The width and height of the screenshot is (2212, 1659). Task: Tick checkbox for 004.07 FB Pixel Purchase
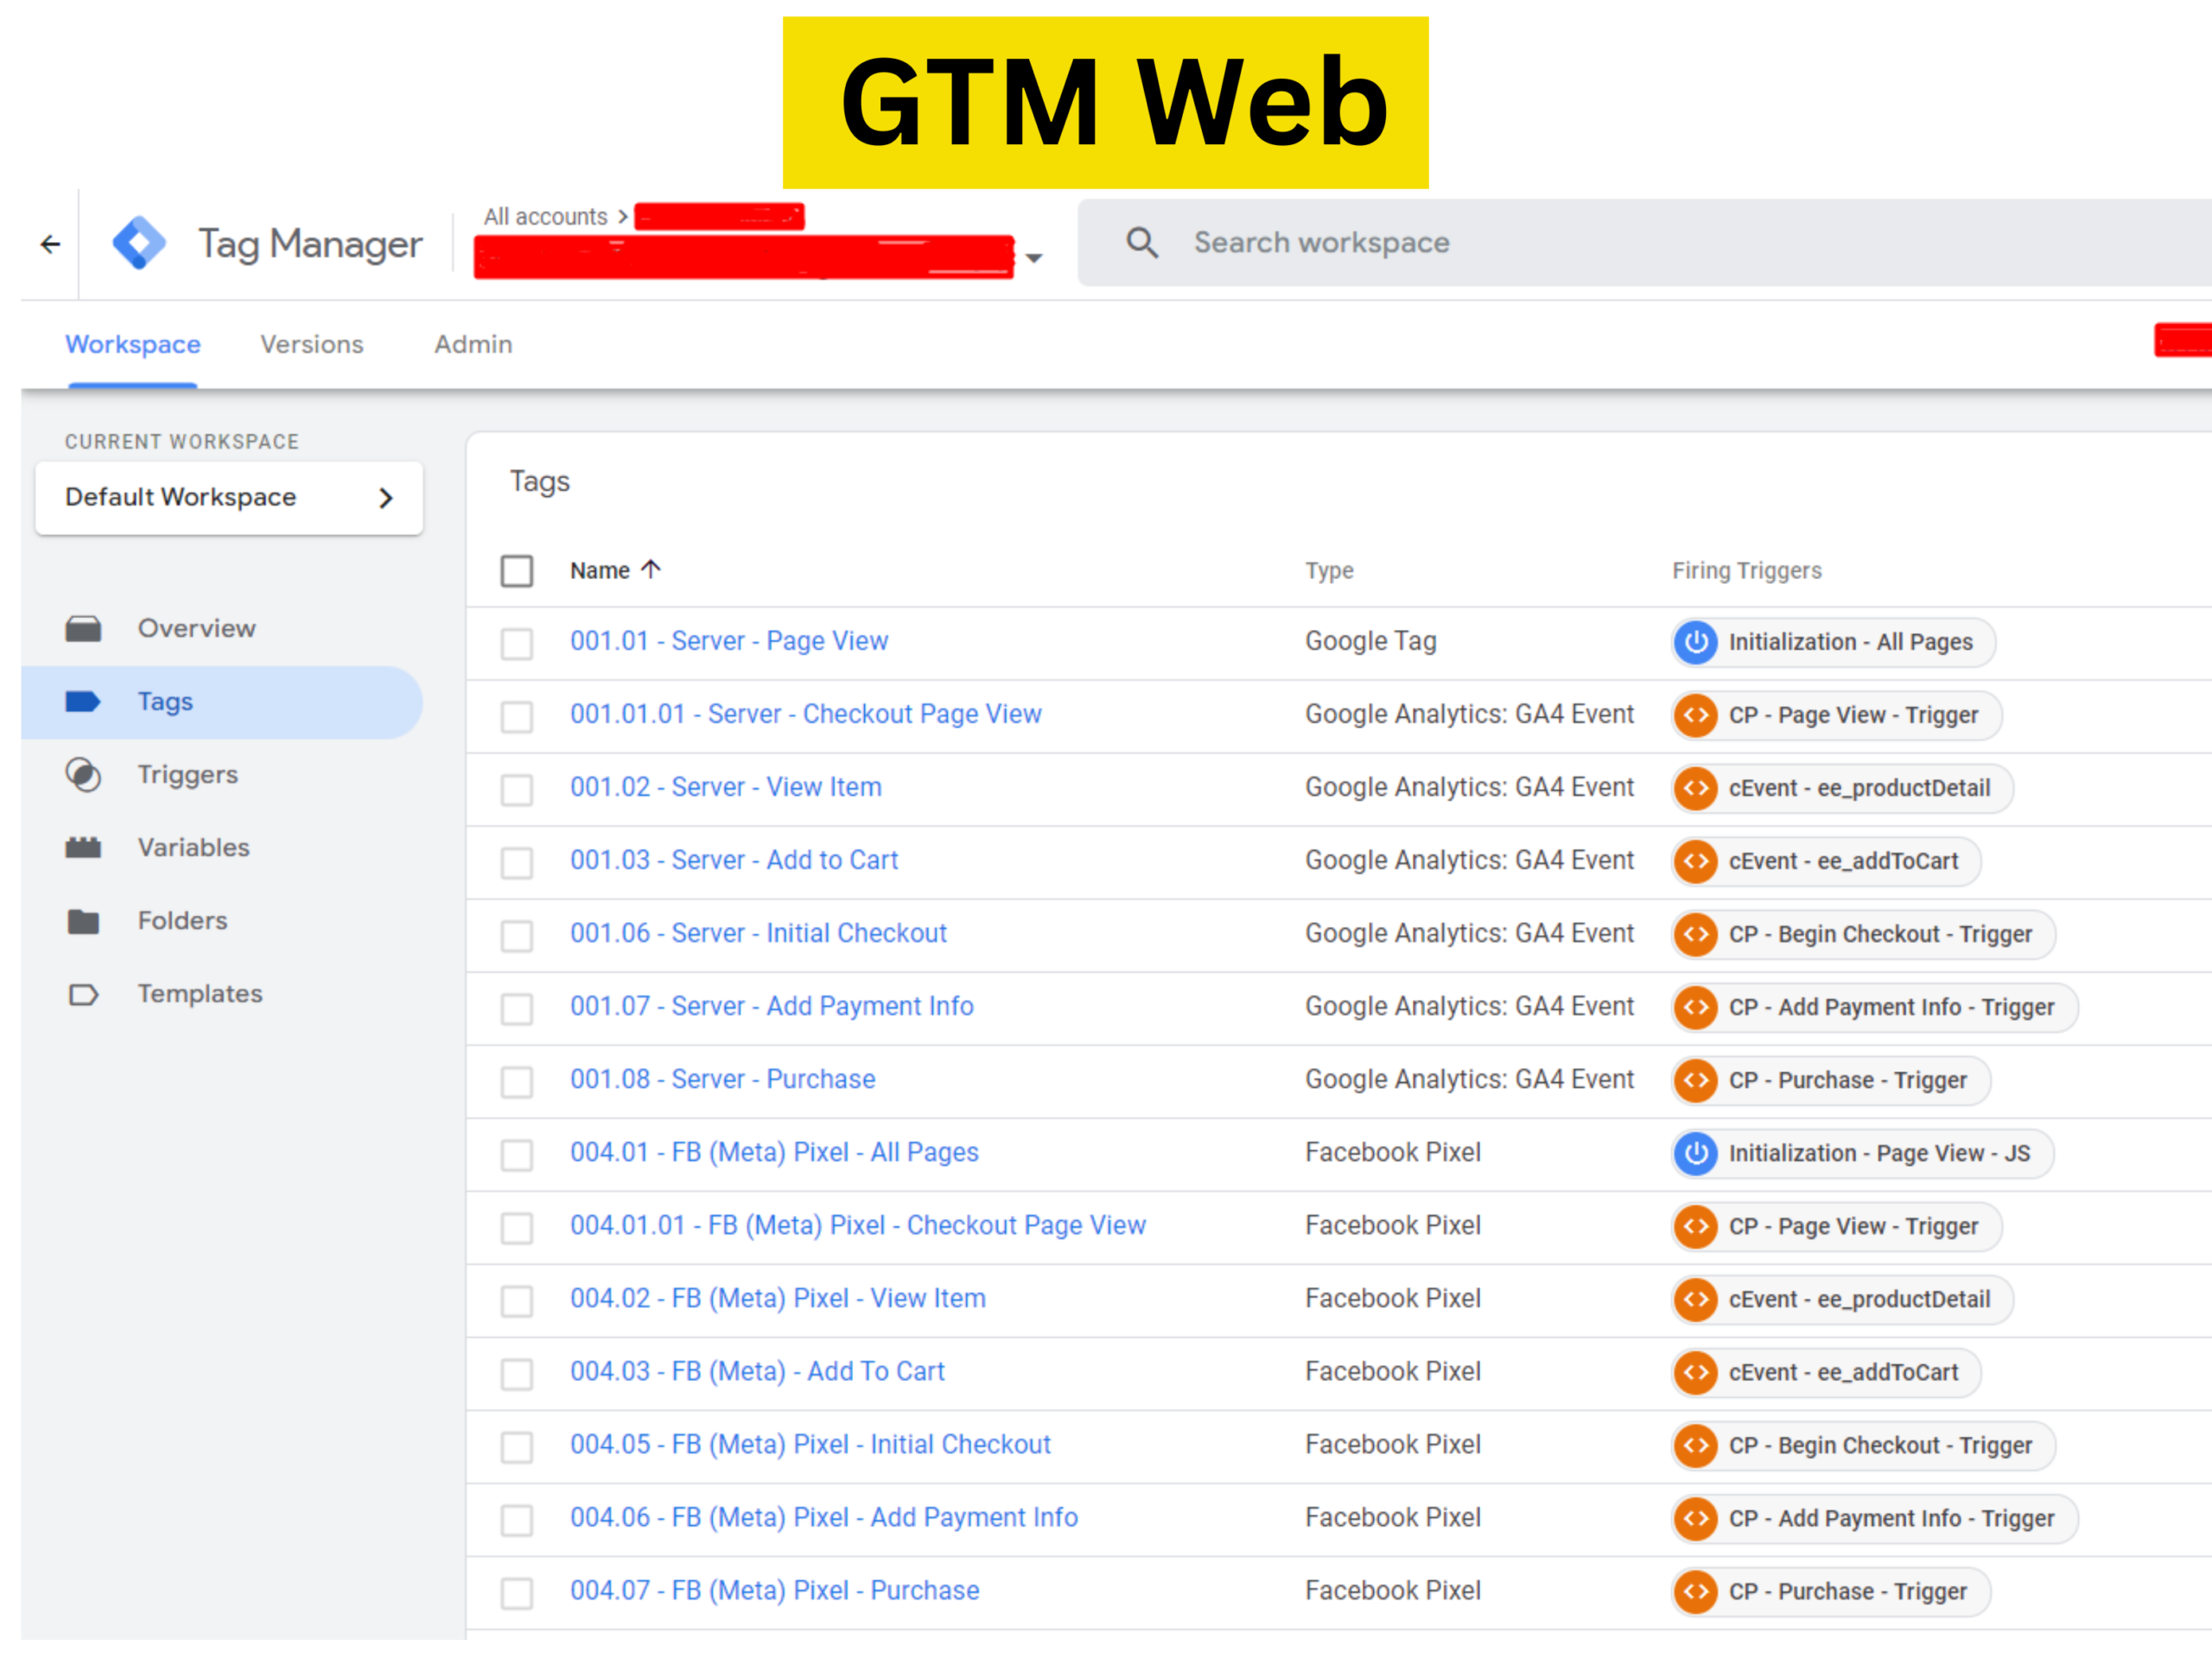click(517, 1592)
